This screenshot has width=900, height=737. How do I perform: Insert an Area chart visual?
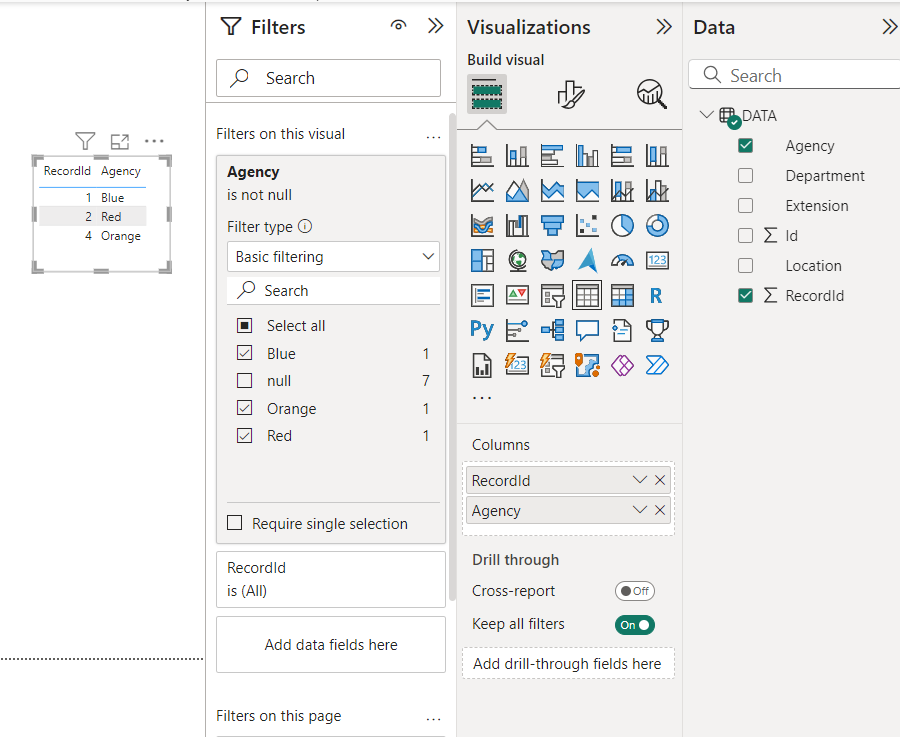[x=517, y=191]
